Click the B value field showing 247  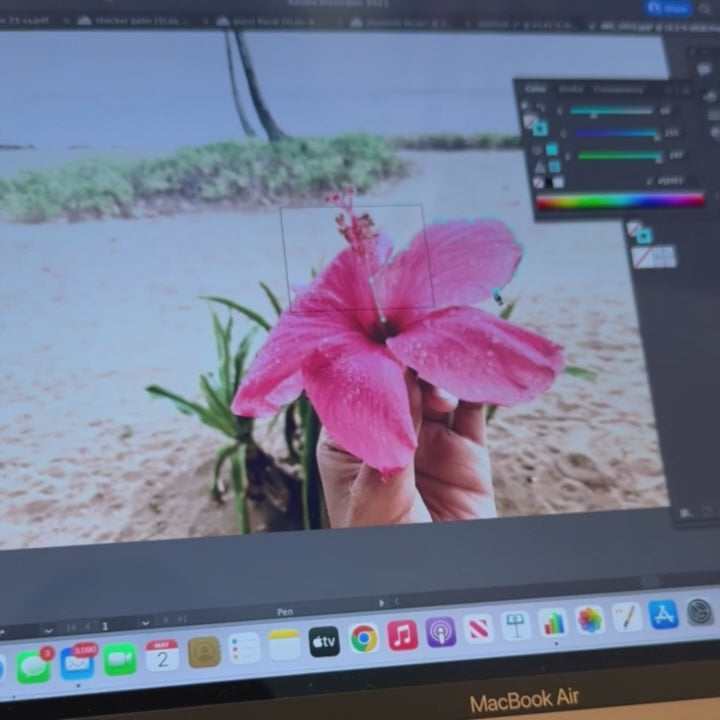pos(675,155)
